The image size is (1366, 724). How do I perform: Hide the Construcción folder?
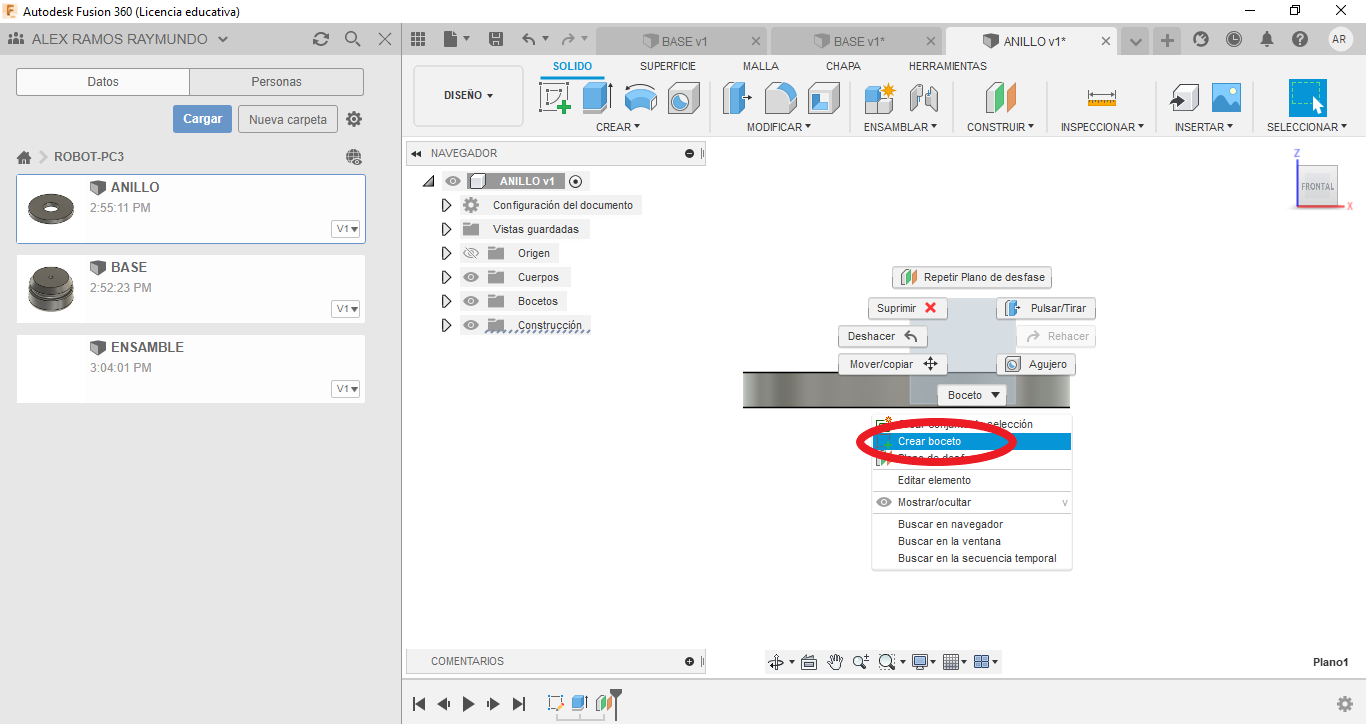coord(472,325)
